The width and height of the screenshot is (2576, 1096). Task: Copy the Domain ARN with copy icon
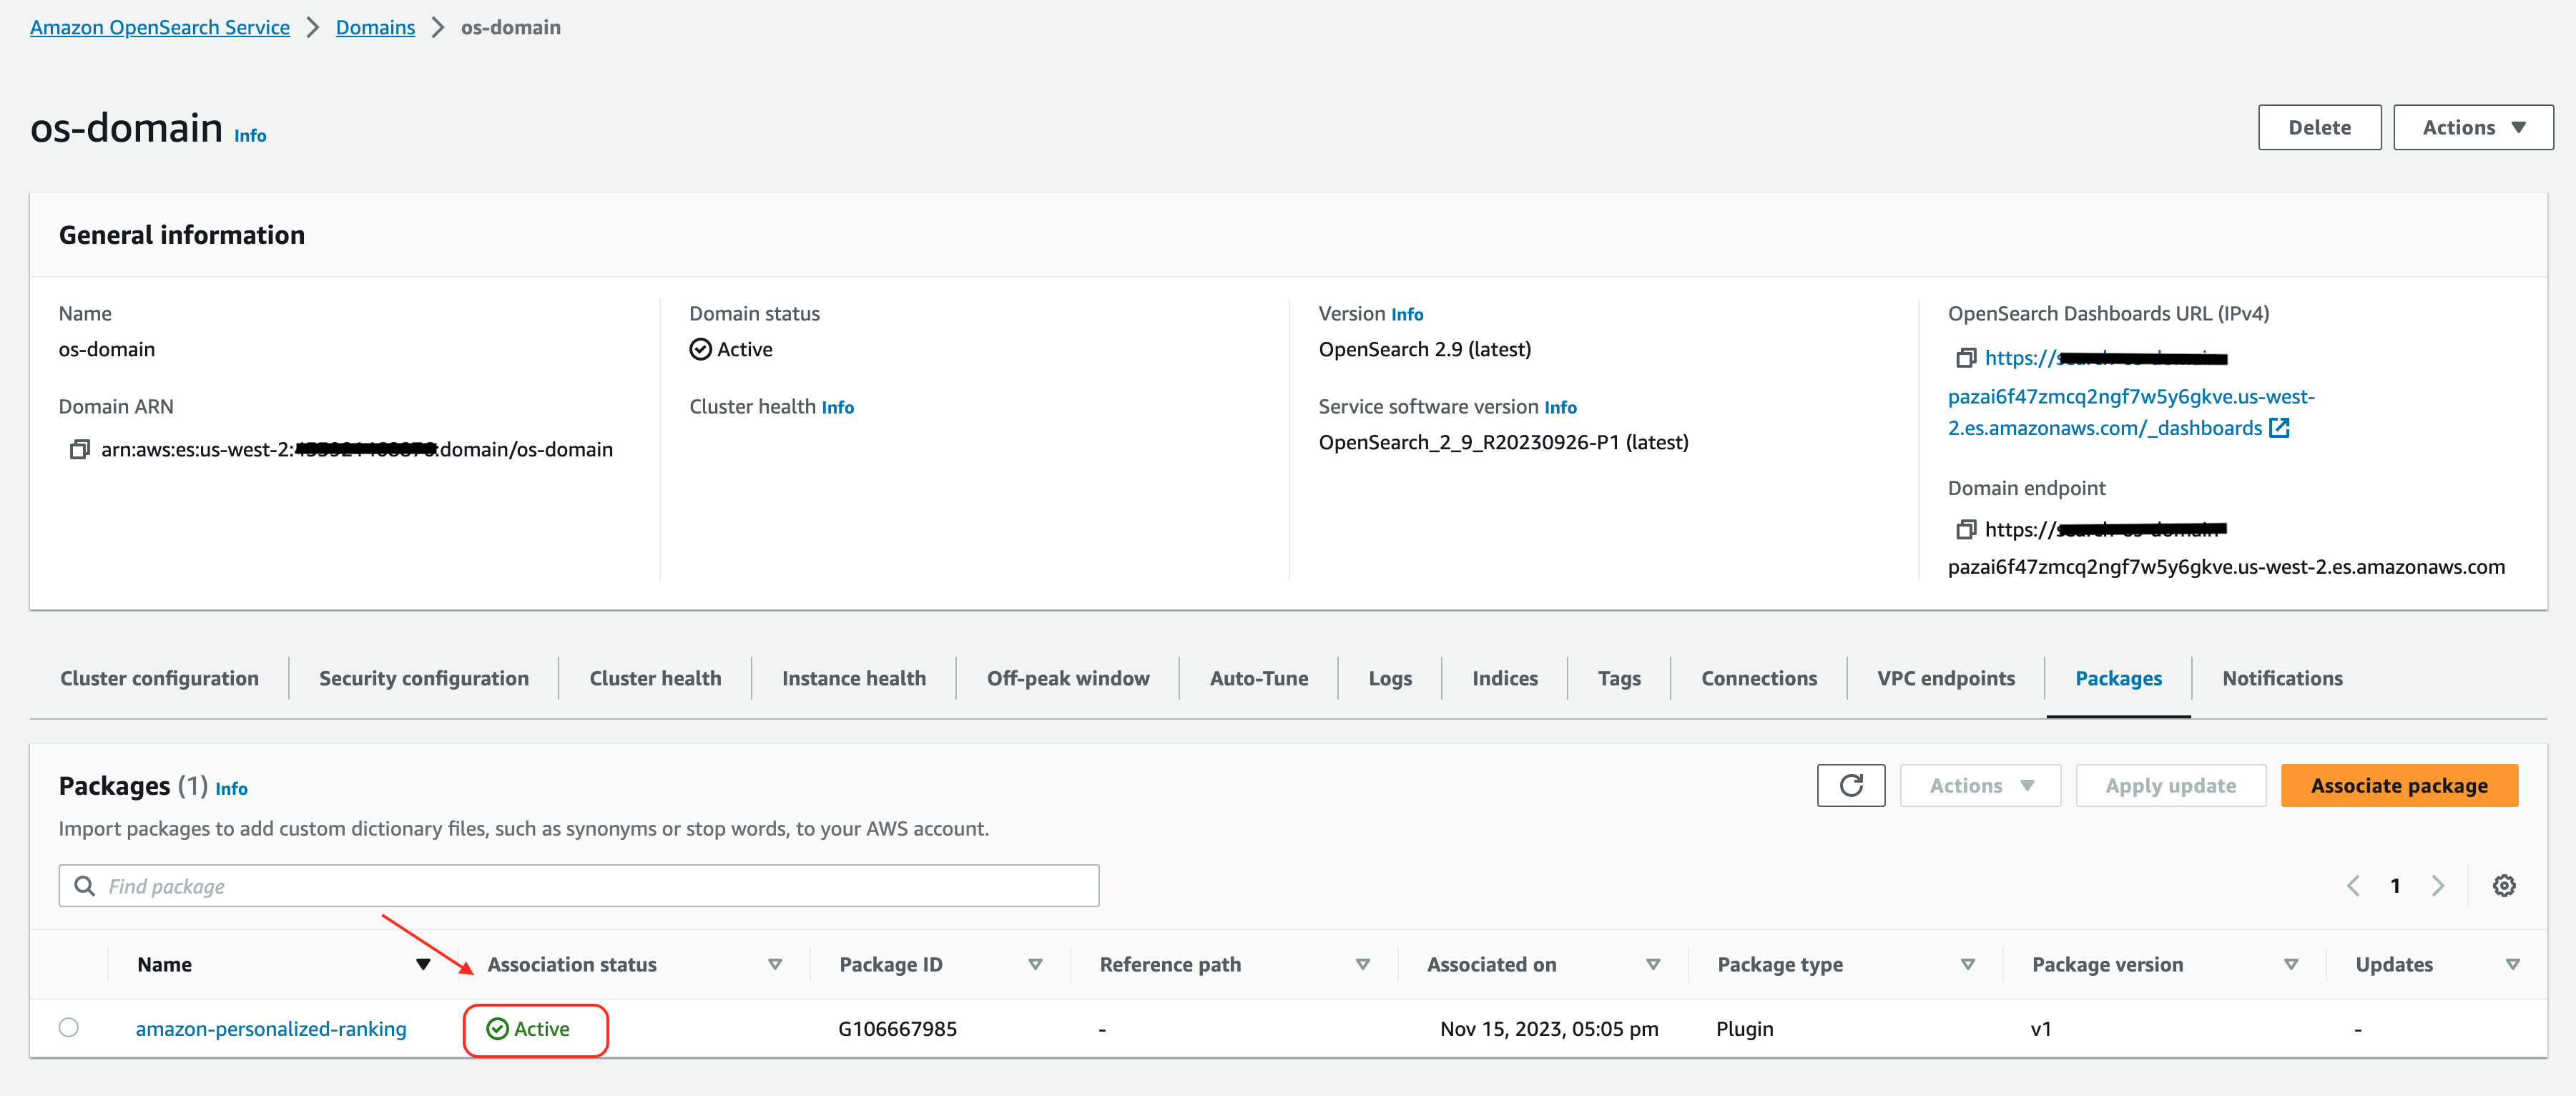click(79, 450)
